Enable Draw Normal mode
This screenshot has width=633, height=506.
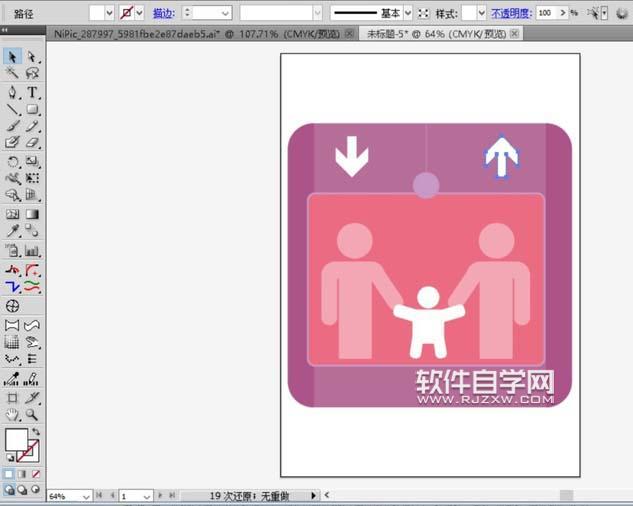pyautogui.click(x=9, y=489)
